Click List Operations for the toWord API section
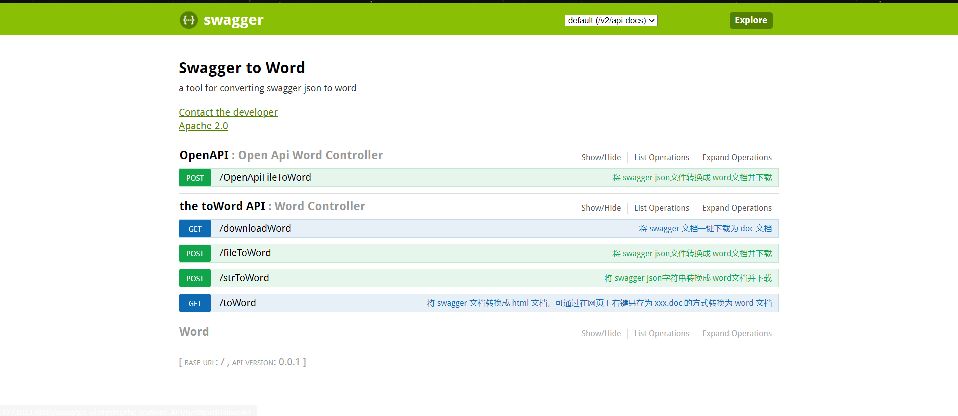 662,208
